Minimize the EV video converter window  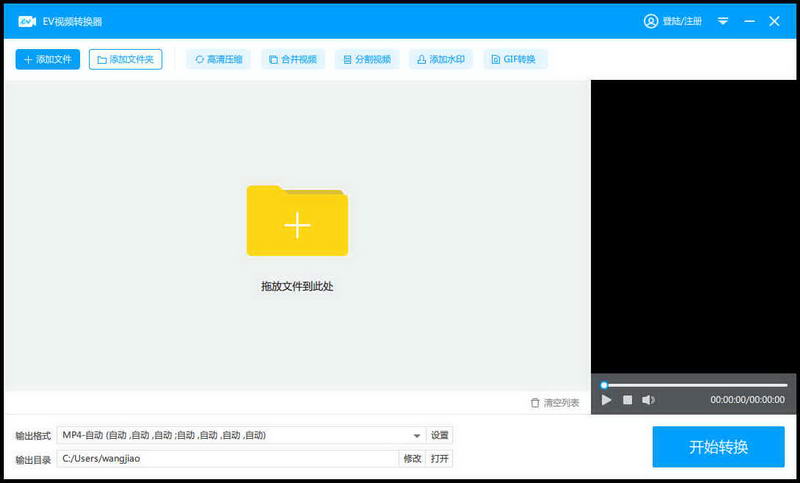click(x=749, y=21)
